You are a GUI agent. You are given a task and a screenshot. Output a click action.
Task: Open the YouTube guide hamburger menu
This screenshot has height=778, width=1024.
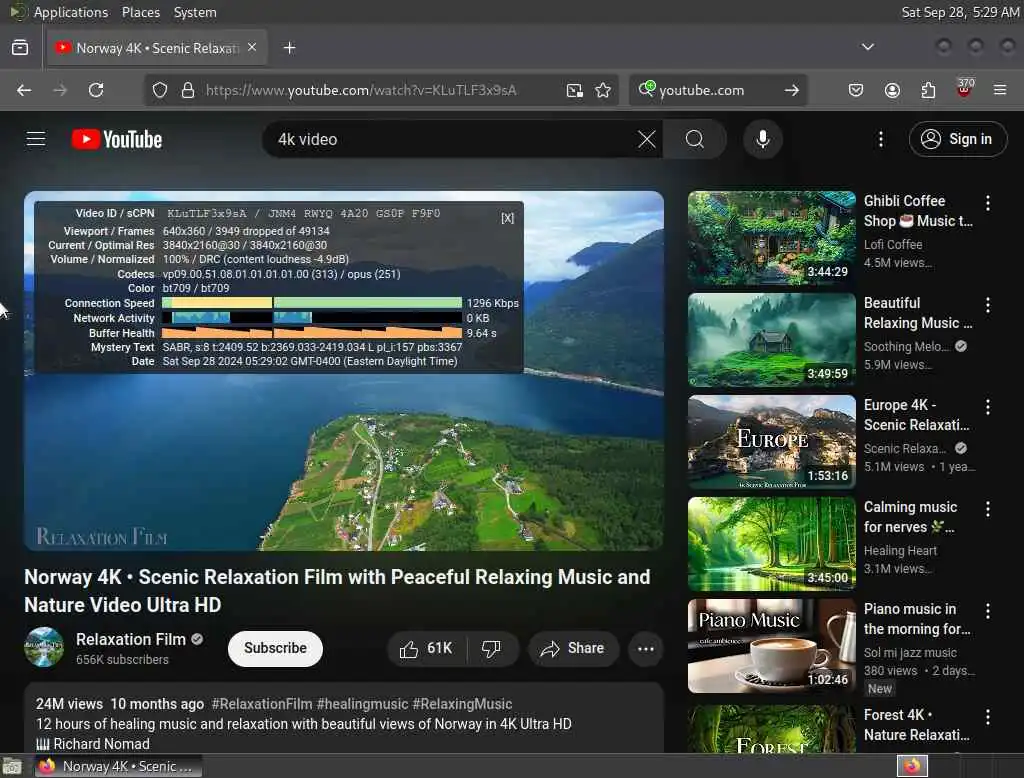pos(36,139)
